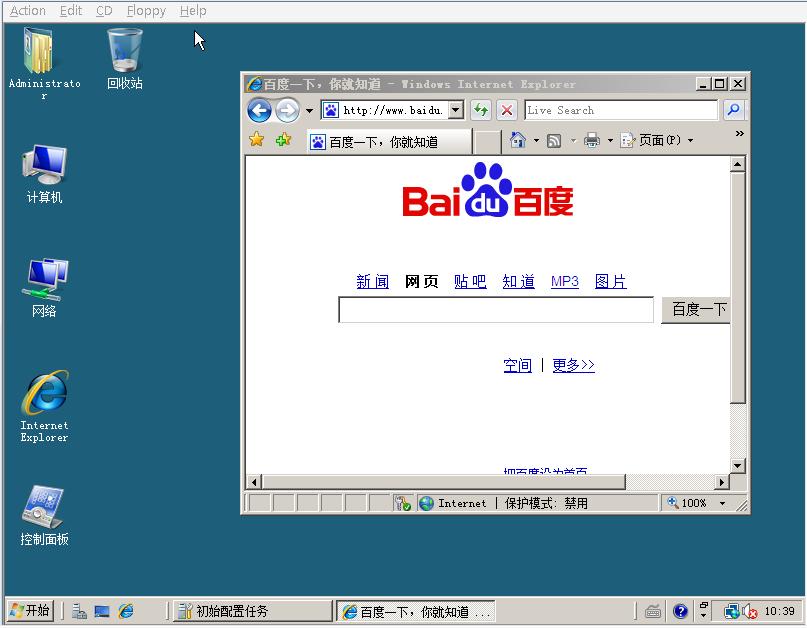Click the magnifier search button
This screenshot has width=807, height=628.
click(733, 110)
